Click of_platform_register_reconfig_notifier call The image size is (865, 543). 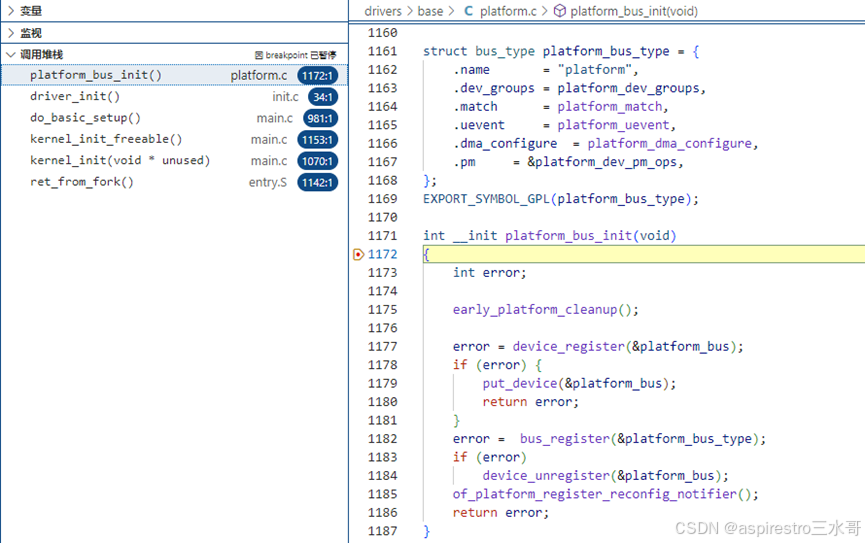coord(595,494)
